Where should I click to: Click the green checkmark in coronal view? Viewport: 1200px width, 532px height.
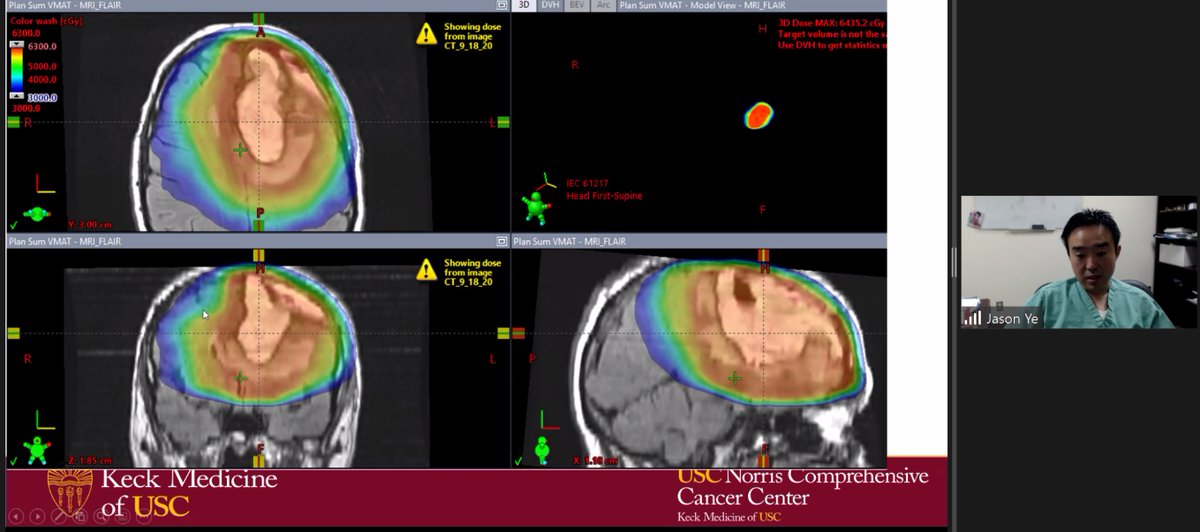tap(13, 461)
